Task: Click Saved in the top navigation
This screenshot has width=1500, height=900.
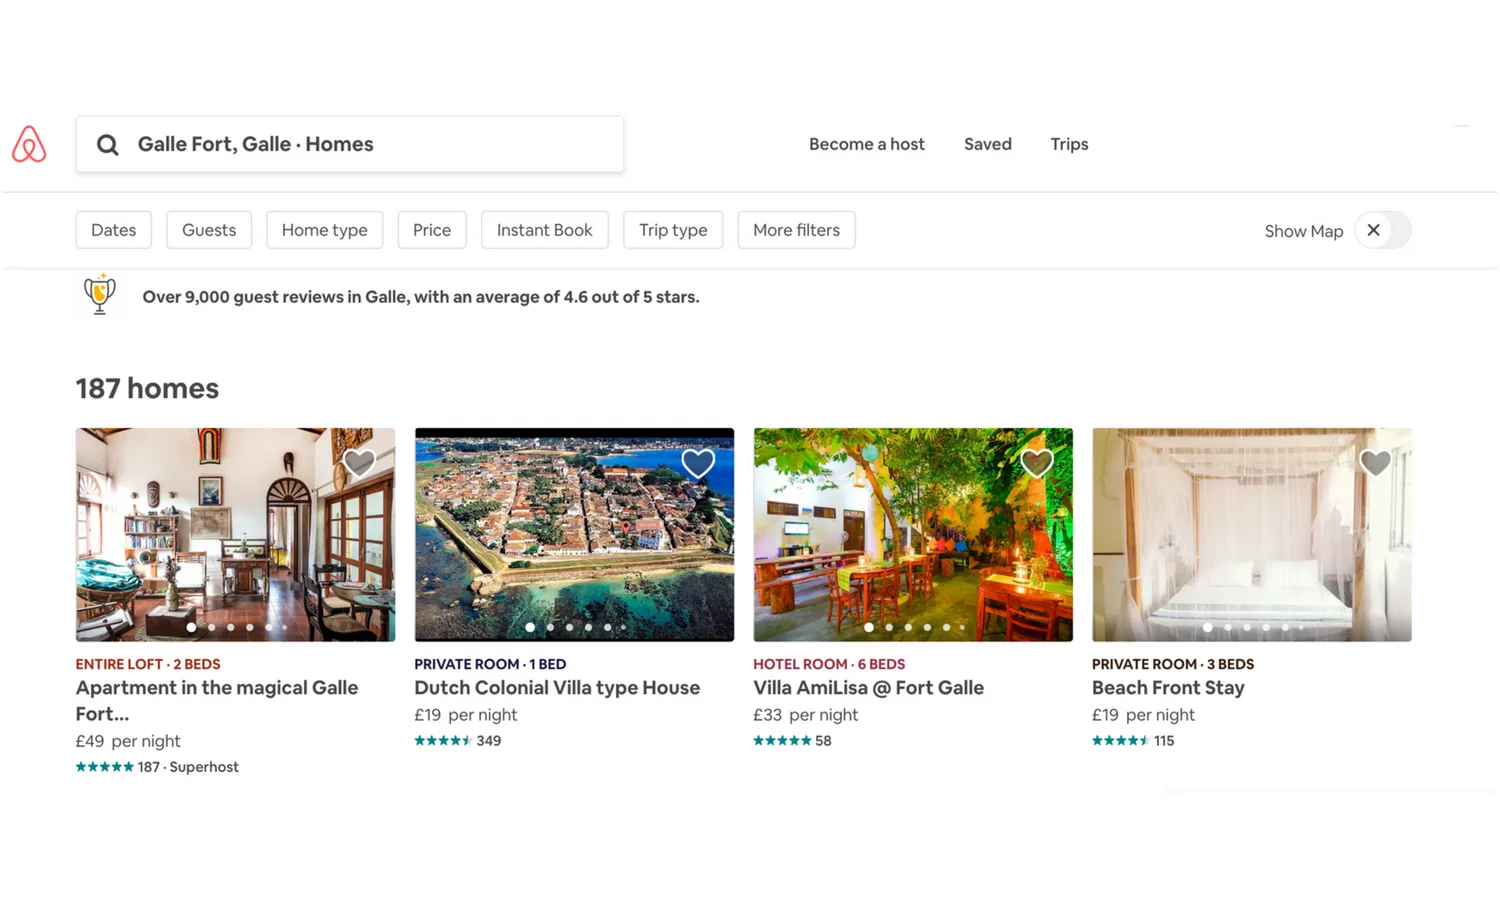Action: pyautogui.click(x=987, y=144)
